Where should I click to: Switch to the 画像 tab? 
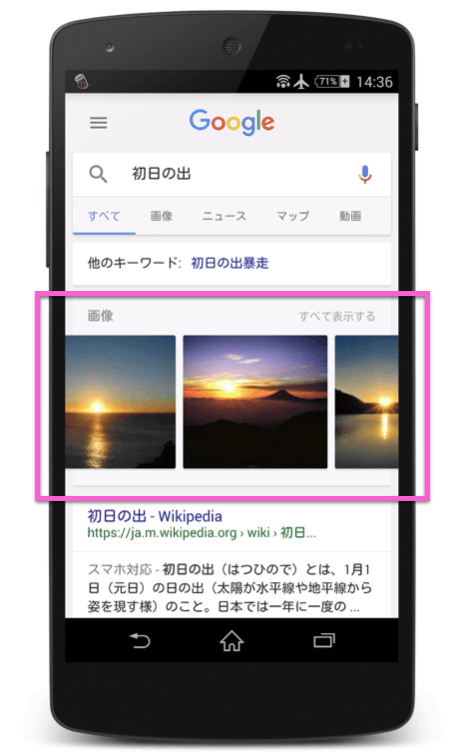click(x=161, y=216)
